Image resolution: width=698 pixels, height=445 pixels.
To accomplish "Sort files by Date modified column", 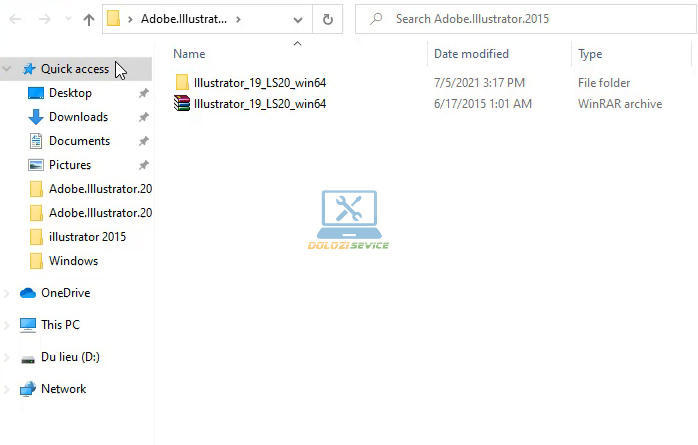I will 471,54.
